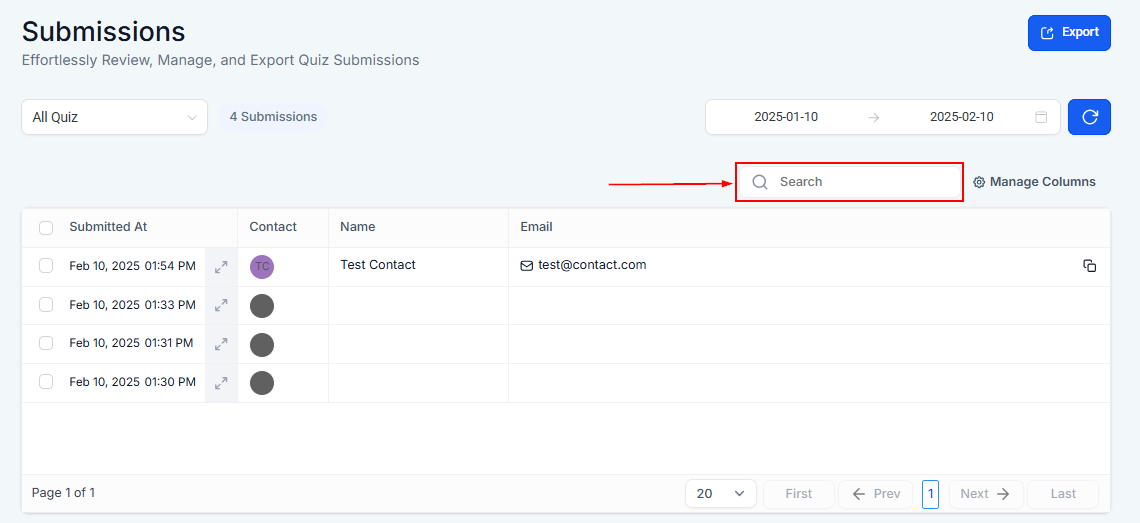Image resolution: width=1140 pixels, height=523 pixels.
Task: Open the calendar icon in date range
Action: pos(1041,117)
